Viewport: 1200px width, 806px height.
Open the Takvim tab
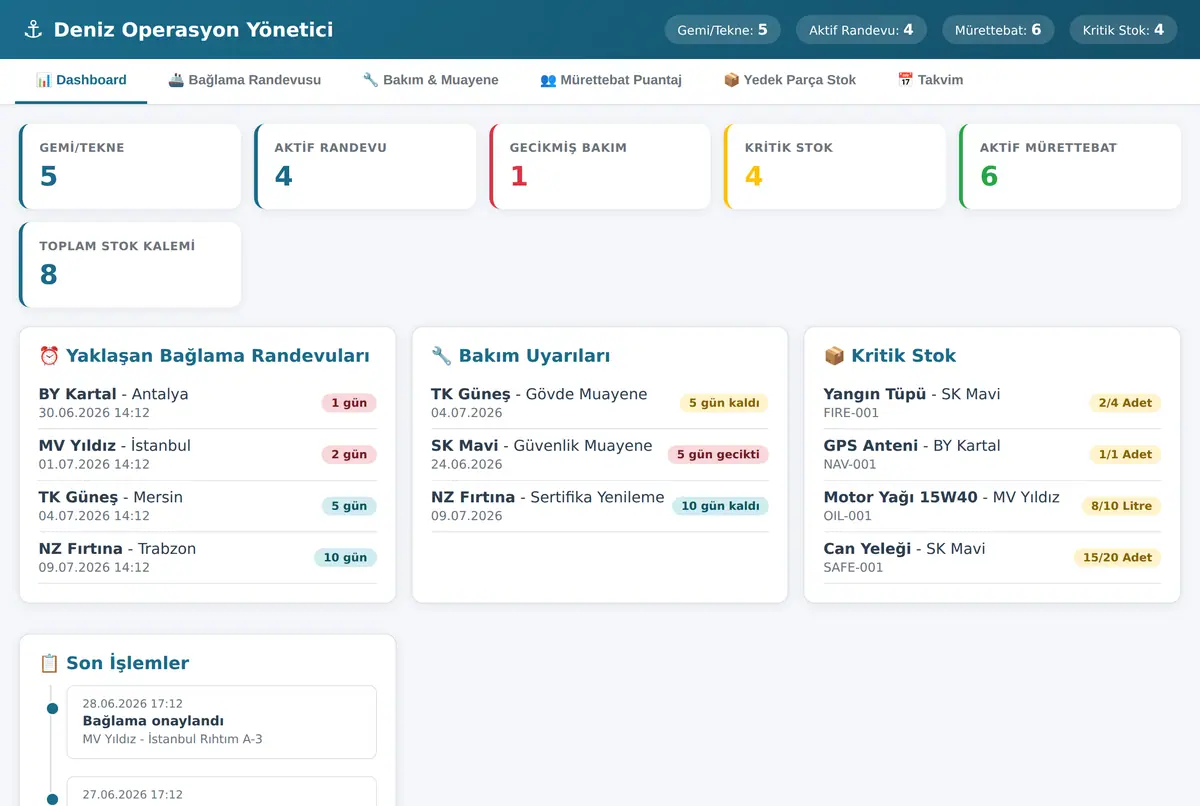point(930,80)
